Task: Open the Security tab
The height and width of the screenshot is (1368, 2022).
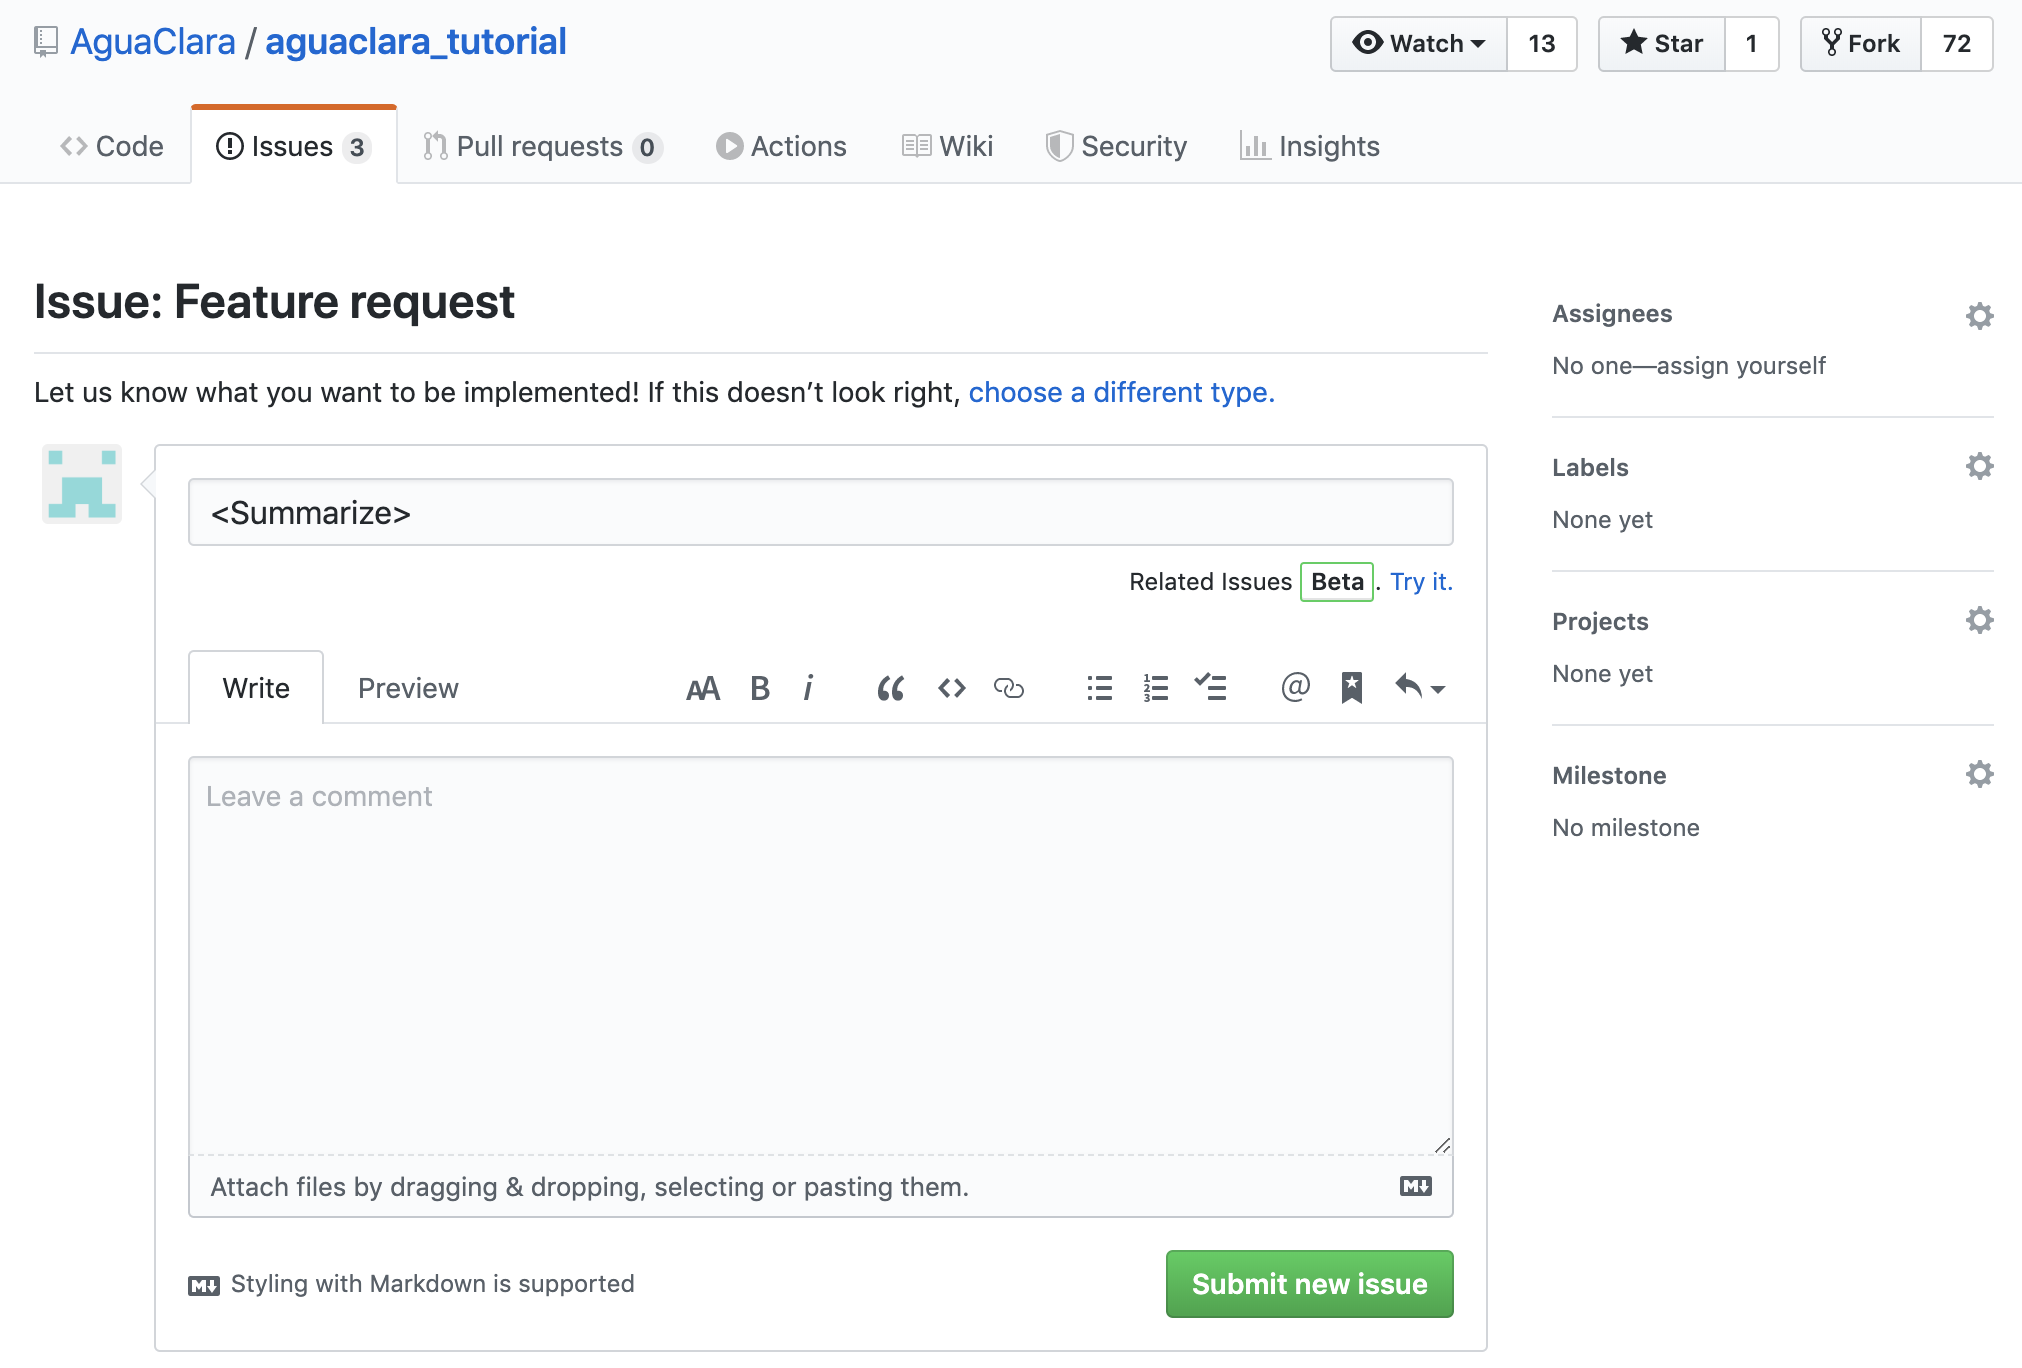Action: (1116, 146)
